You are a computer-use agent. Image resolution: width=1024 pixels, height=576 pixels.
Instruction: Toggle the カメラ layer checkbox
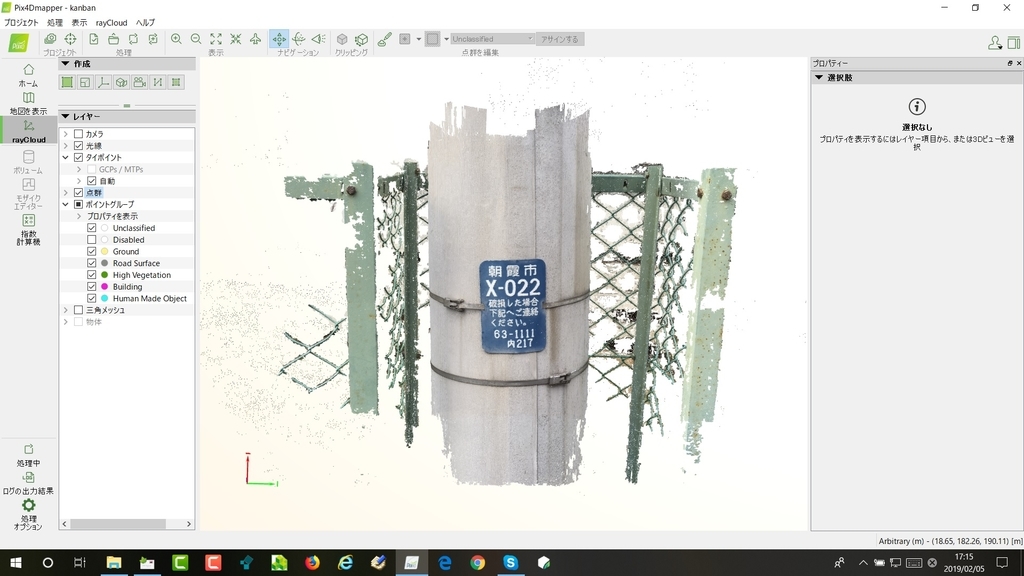(78, 134)
